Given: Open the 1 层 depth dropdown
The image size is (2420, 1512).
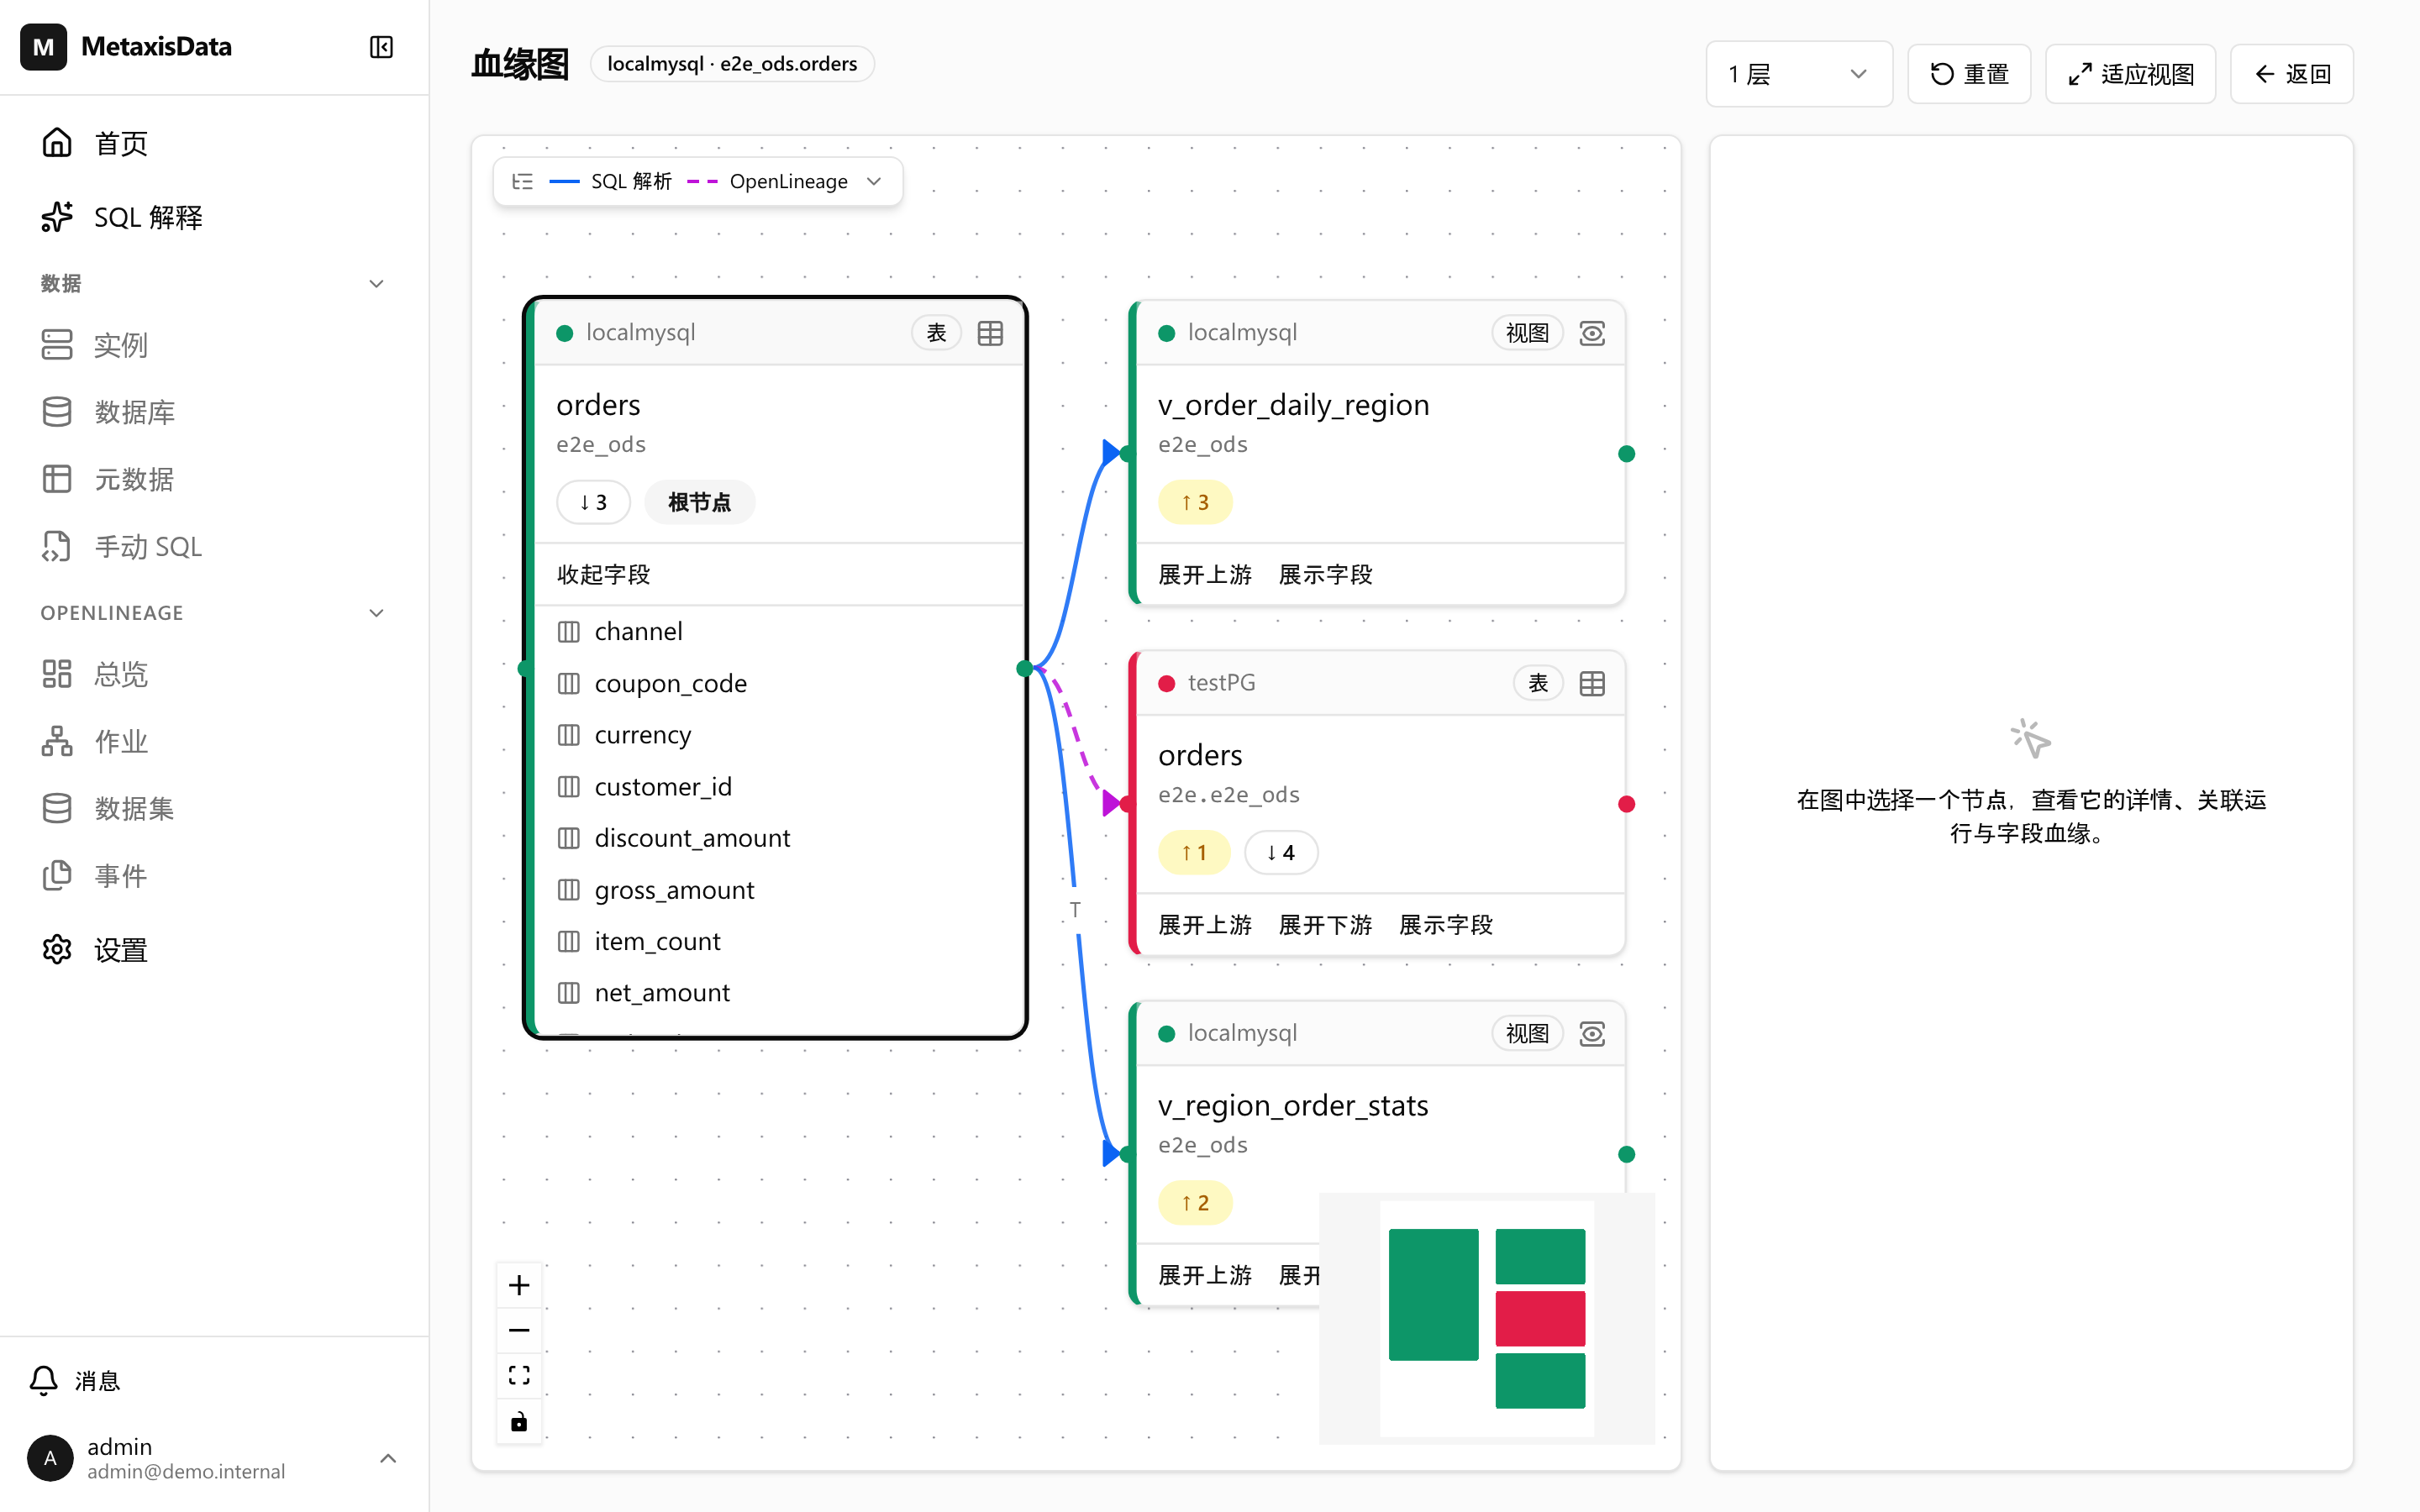Looking at the screenshot, I should click(1798, 74).
